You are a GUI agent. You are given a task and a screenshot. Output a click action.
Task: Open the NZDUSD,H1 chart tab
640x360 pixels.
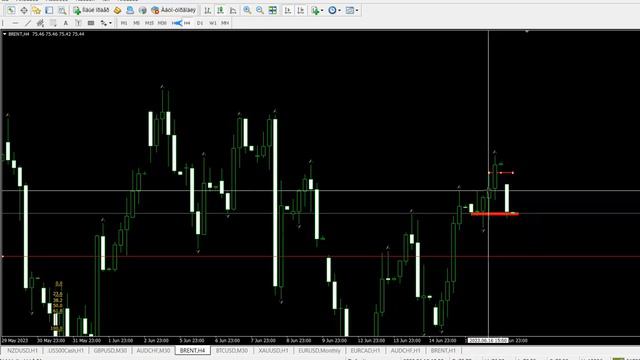pos(22,351)
